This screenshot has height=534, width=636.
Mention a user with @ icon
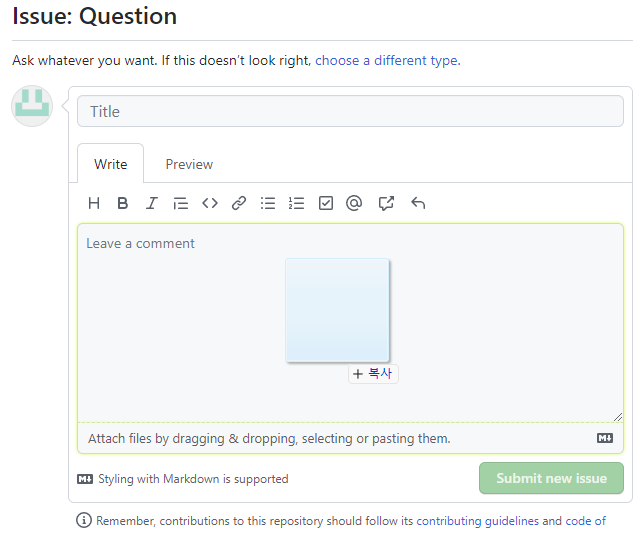pyautogui.click(x=354, y=203)
